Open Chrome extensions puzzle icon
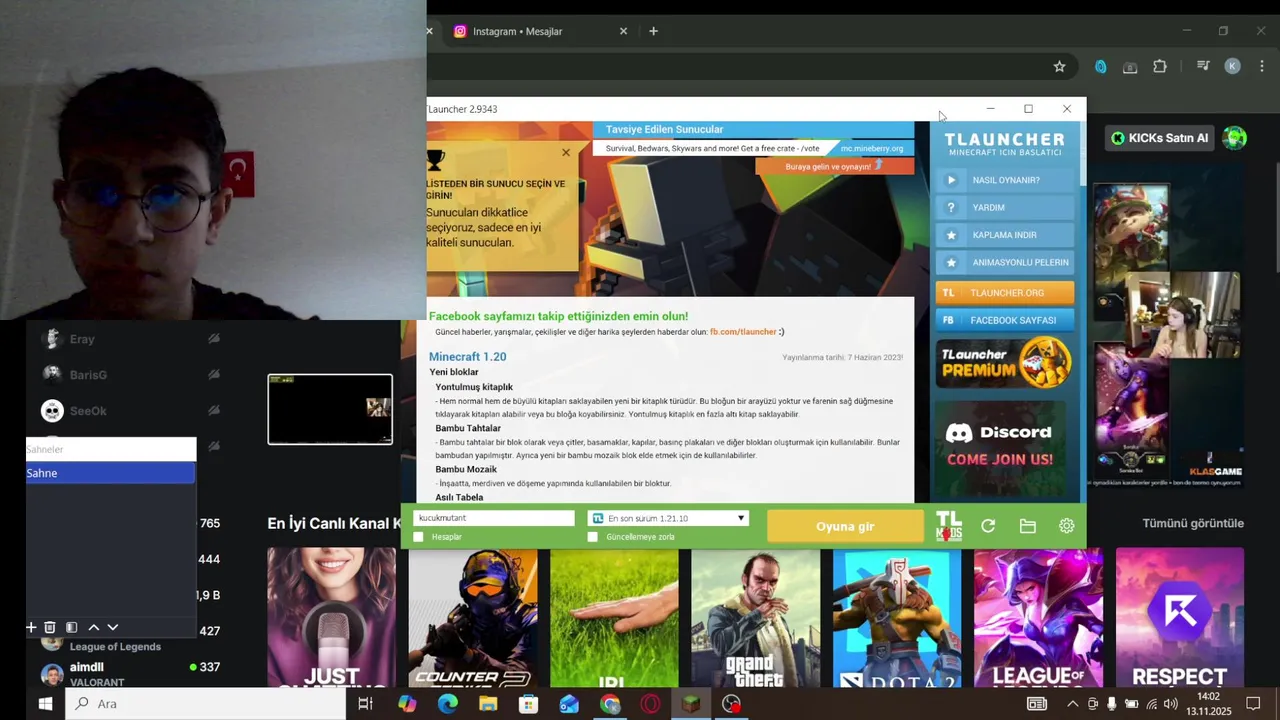The width and height of the screenshot is (1280, 720). click(1160, 67)
